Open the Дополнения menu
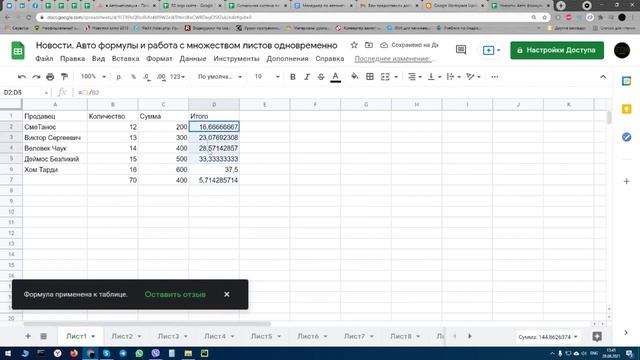 point(287,59)
